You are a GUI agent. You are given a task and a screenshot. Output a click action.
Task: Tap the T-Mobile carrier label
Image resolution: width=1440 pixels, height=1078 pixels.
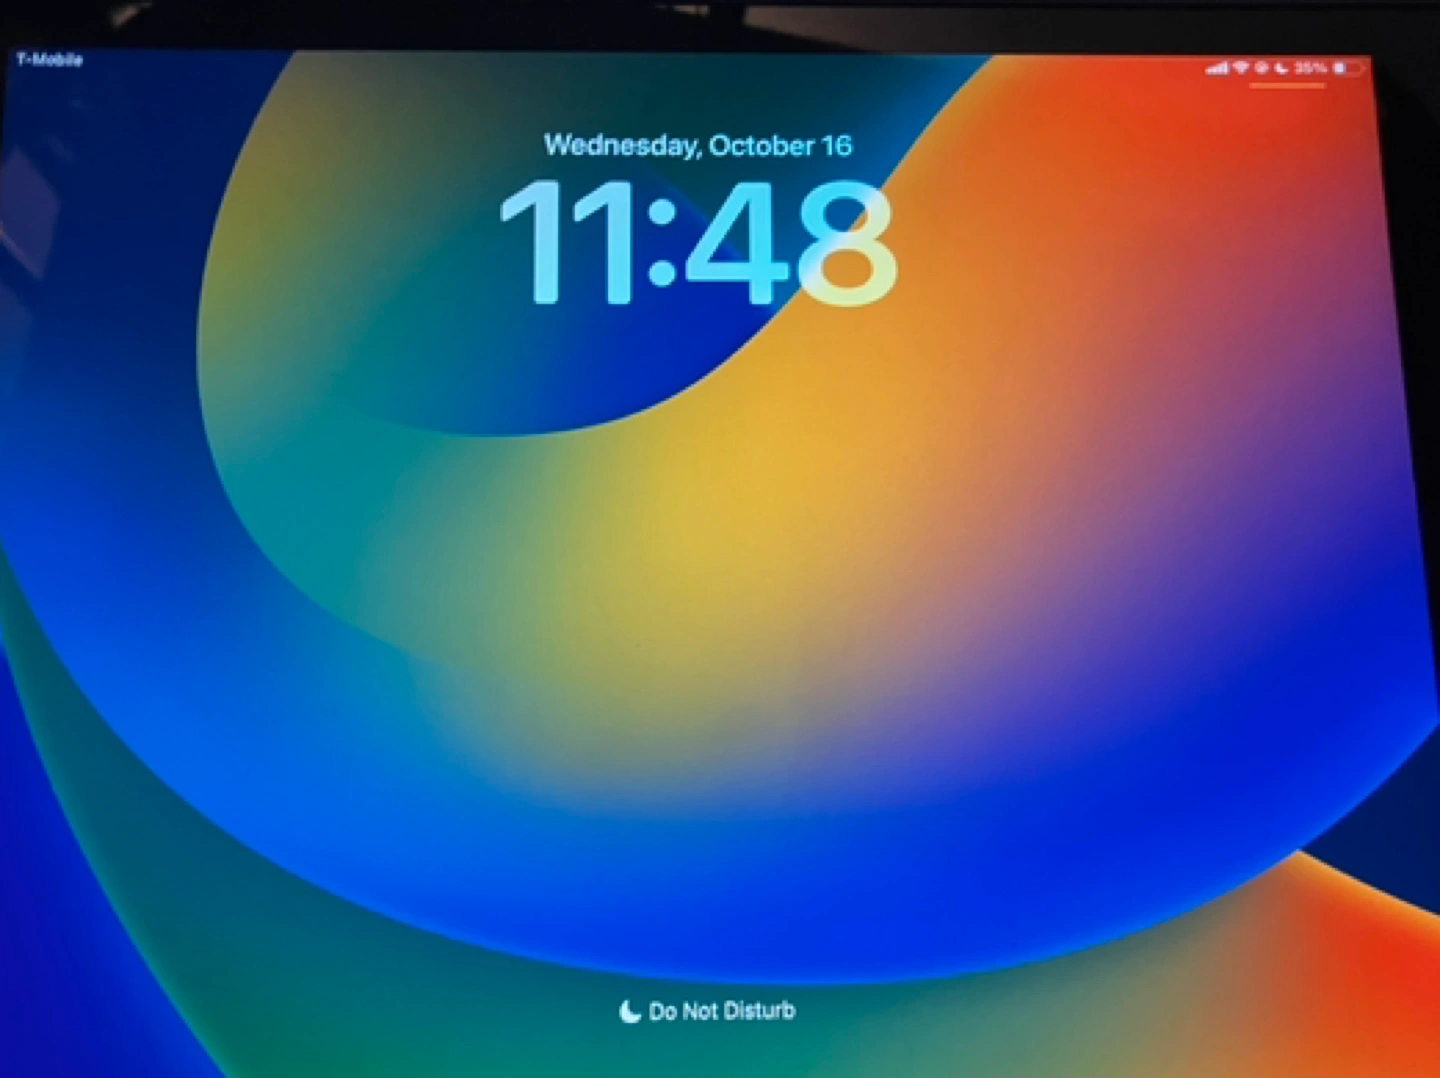(49, 60)
